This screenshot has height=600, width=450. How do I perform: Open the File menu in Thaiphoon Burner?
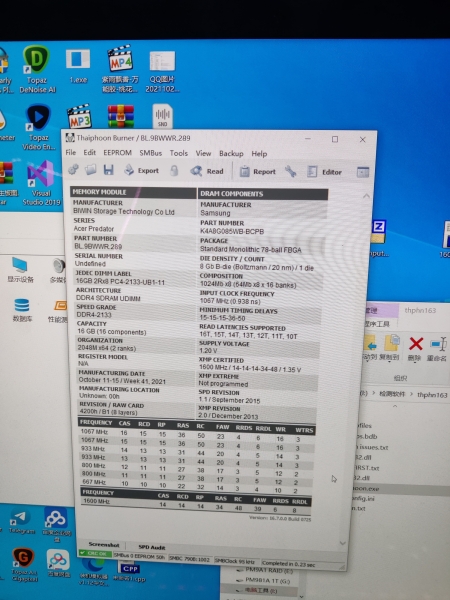(x=71, y=152)
